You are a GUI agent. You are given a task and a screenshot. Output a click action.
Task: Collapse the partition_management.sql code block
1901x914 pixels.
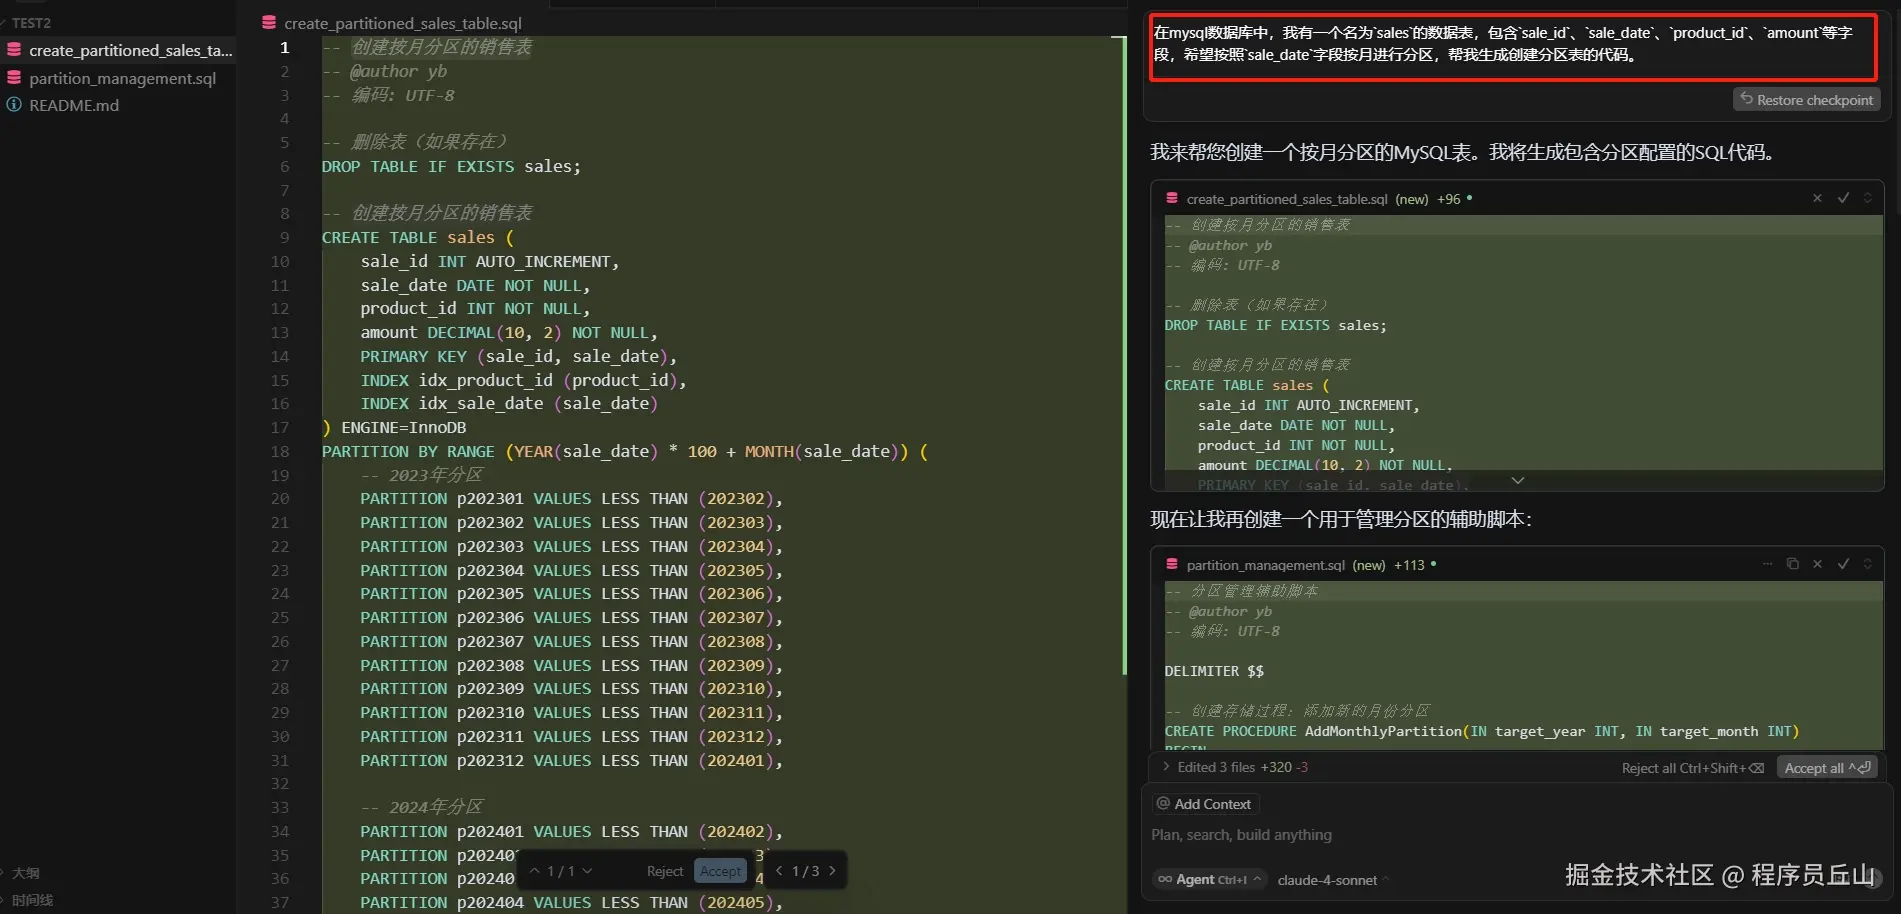[1867, 564]
